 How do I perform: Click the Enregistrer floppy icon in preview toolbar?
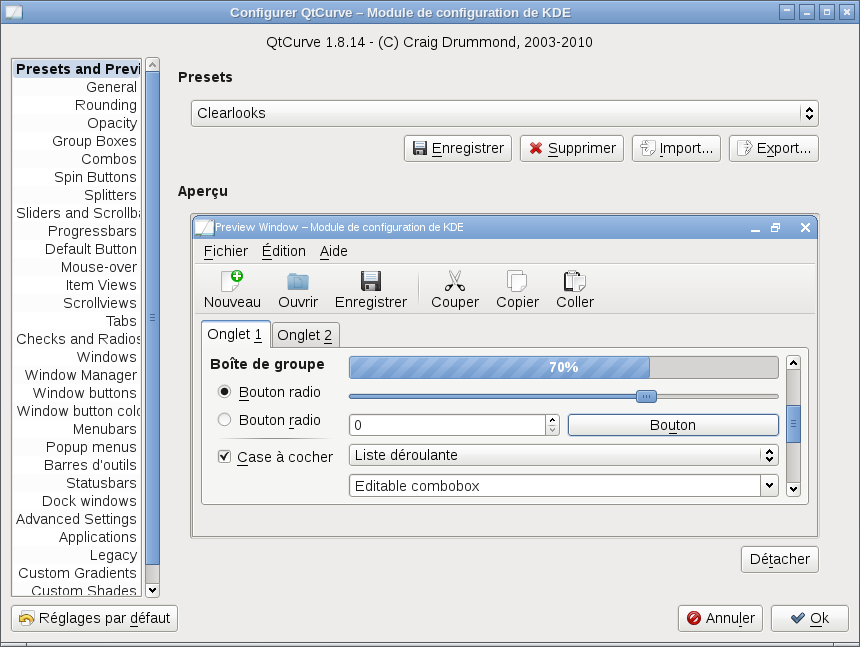[371, 281]
